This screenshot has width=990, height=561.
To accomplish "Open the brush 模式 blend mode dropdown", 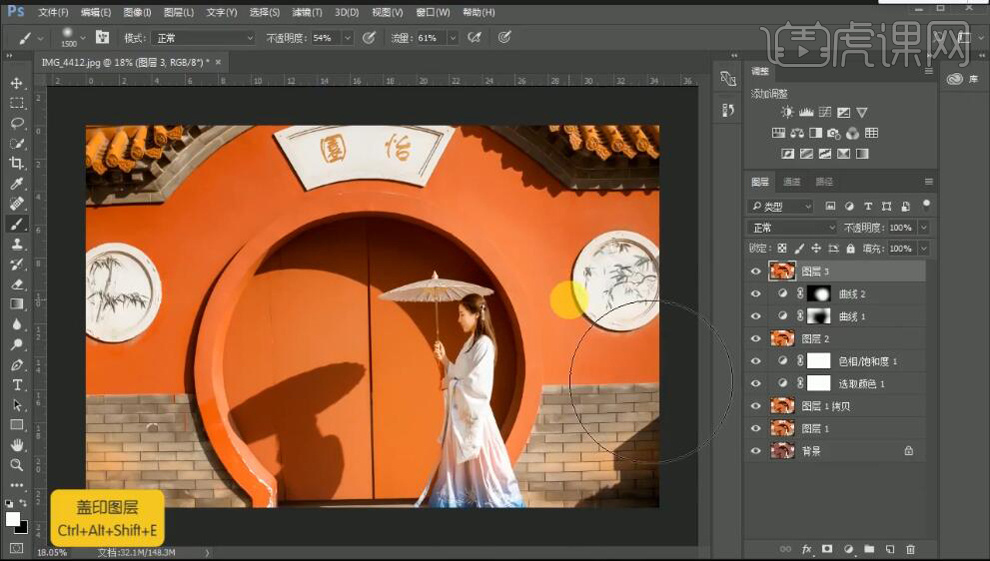I will (x=204, y=38).
